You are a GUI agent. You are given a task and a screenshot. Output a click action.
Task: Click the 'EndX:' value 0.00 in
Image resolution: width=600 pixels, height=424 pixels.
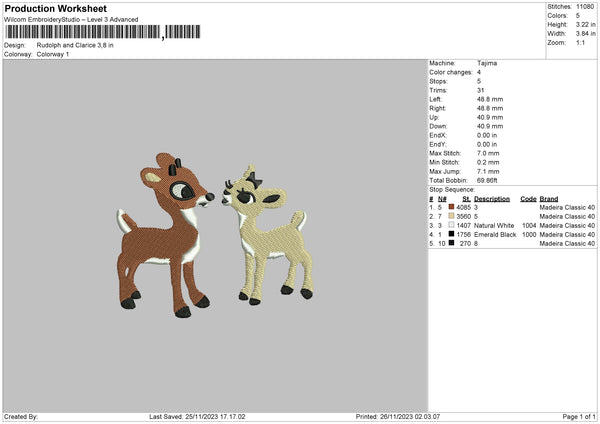487,135
